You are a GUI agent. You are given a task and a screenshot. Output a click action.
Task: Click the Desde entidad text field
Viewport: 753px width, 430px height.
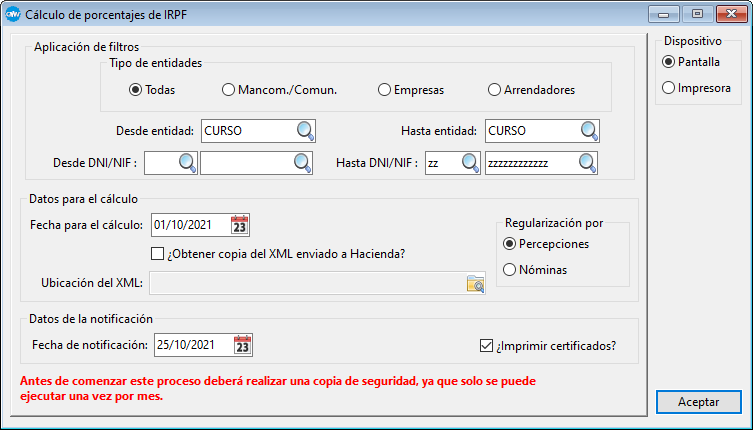(246, 131)
